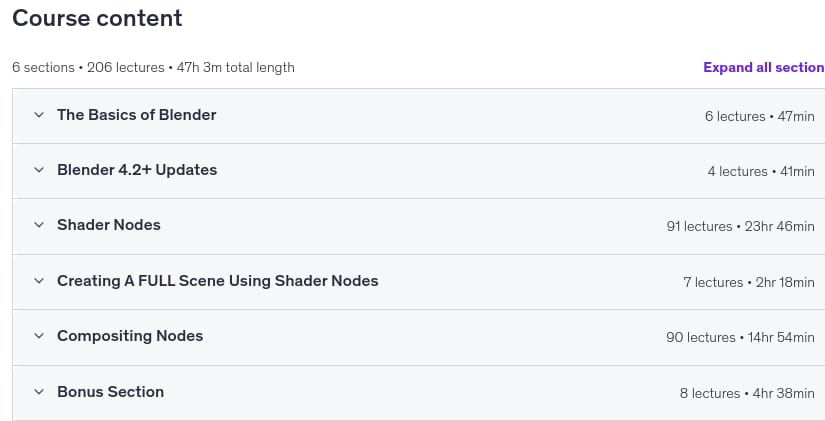
Task: Click the Expand all sections link
Action: coord(764,67)
